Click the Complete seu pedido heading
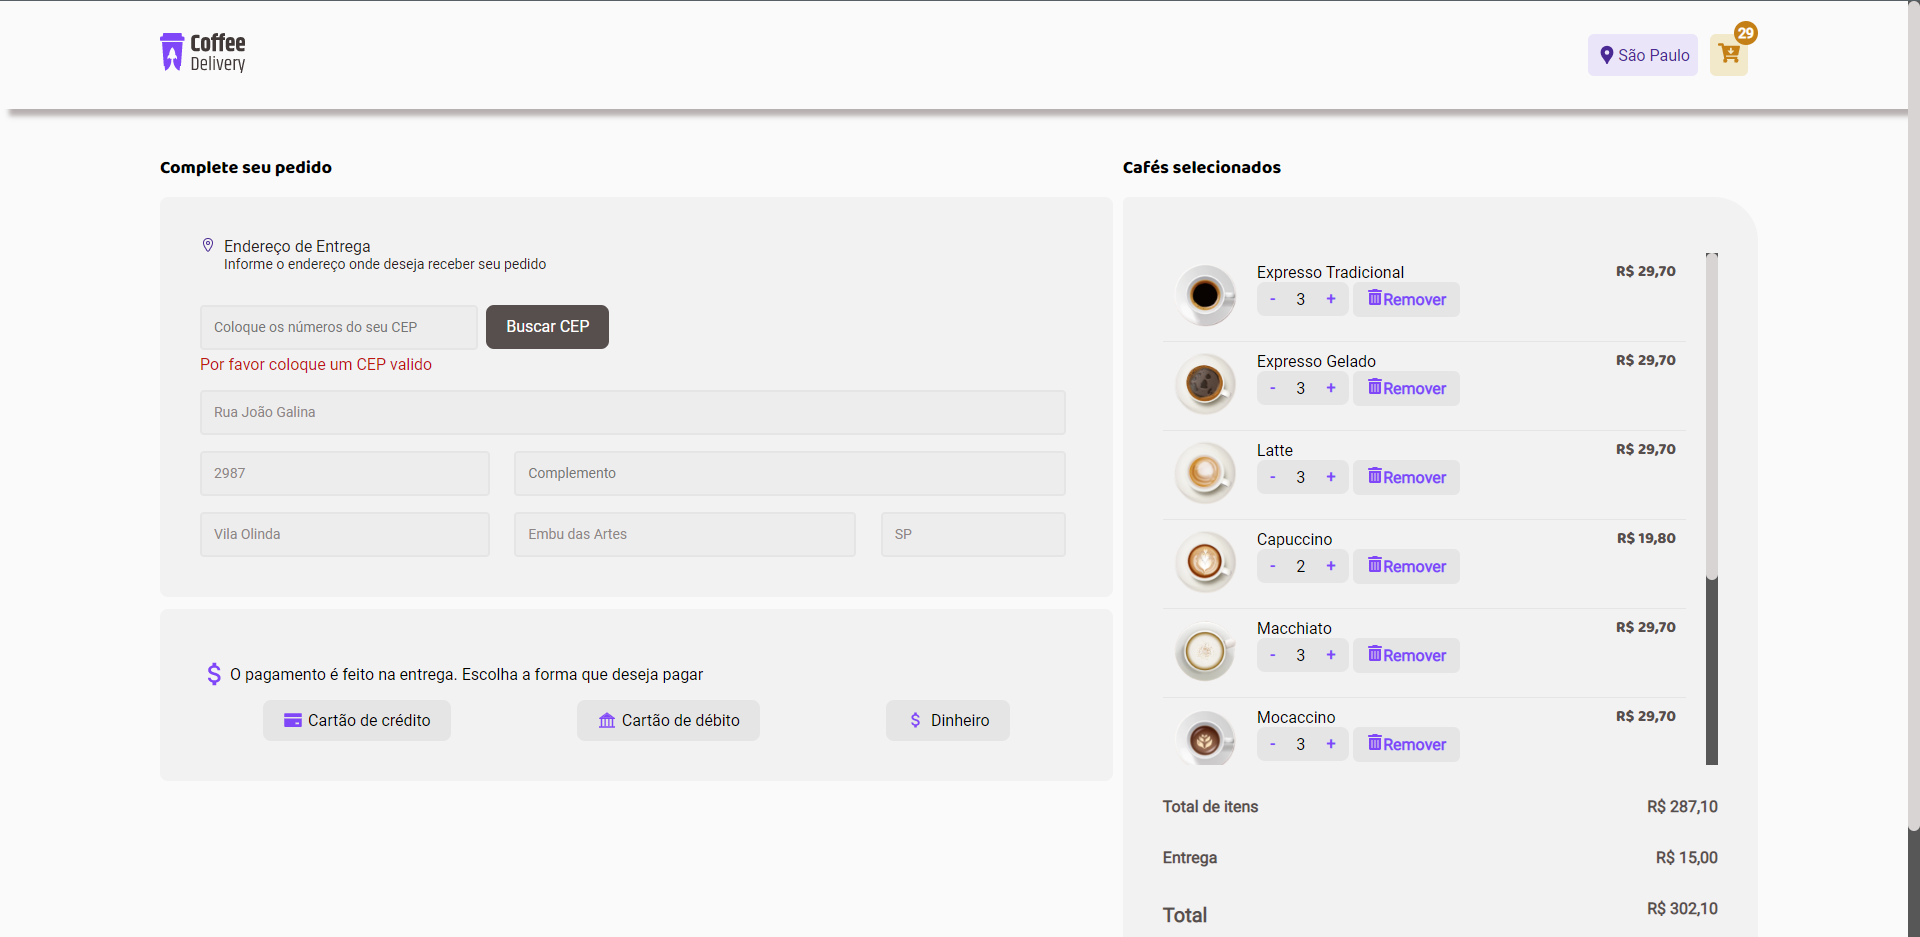 (x=246, y=167)
